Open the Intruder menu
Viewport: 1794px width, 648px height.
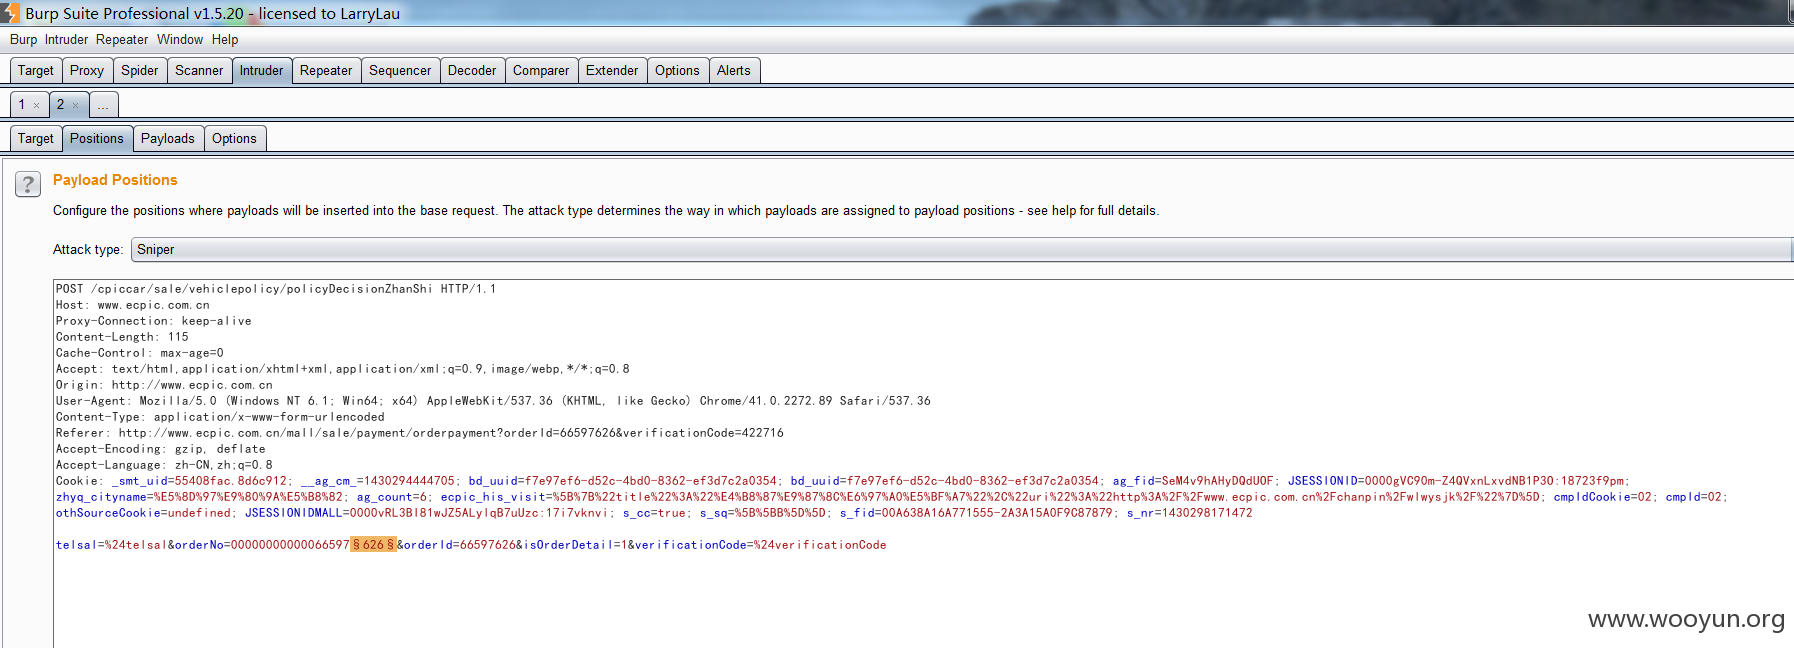coord(66,39)
